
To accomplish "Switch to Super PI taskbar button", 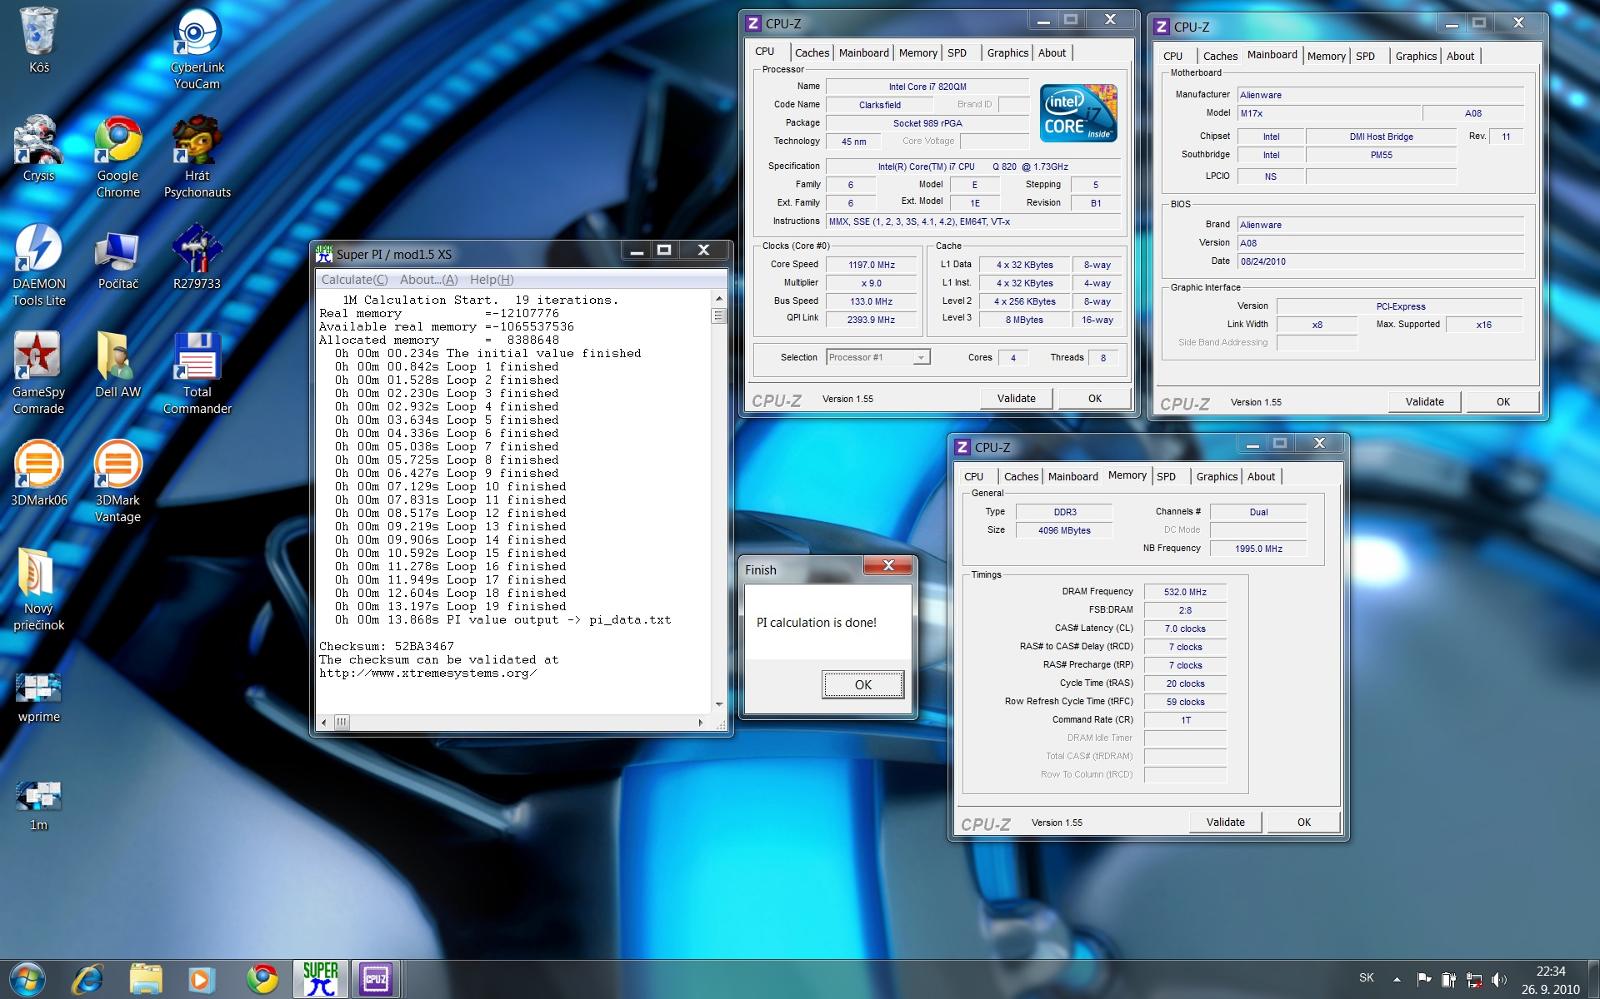I will click(x=320, y=978).
